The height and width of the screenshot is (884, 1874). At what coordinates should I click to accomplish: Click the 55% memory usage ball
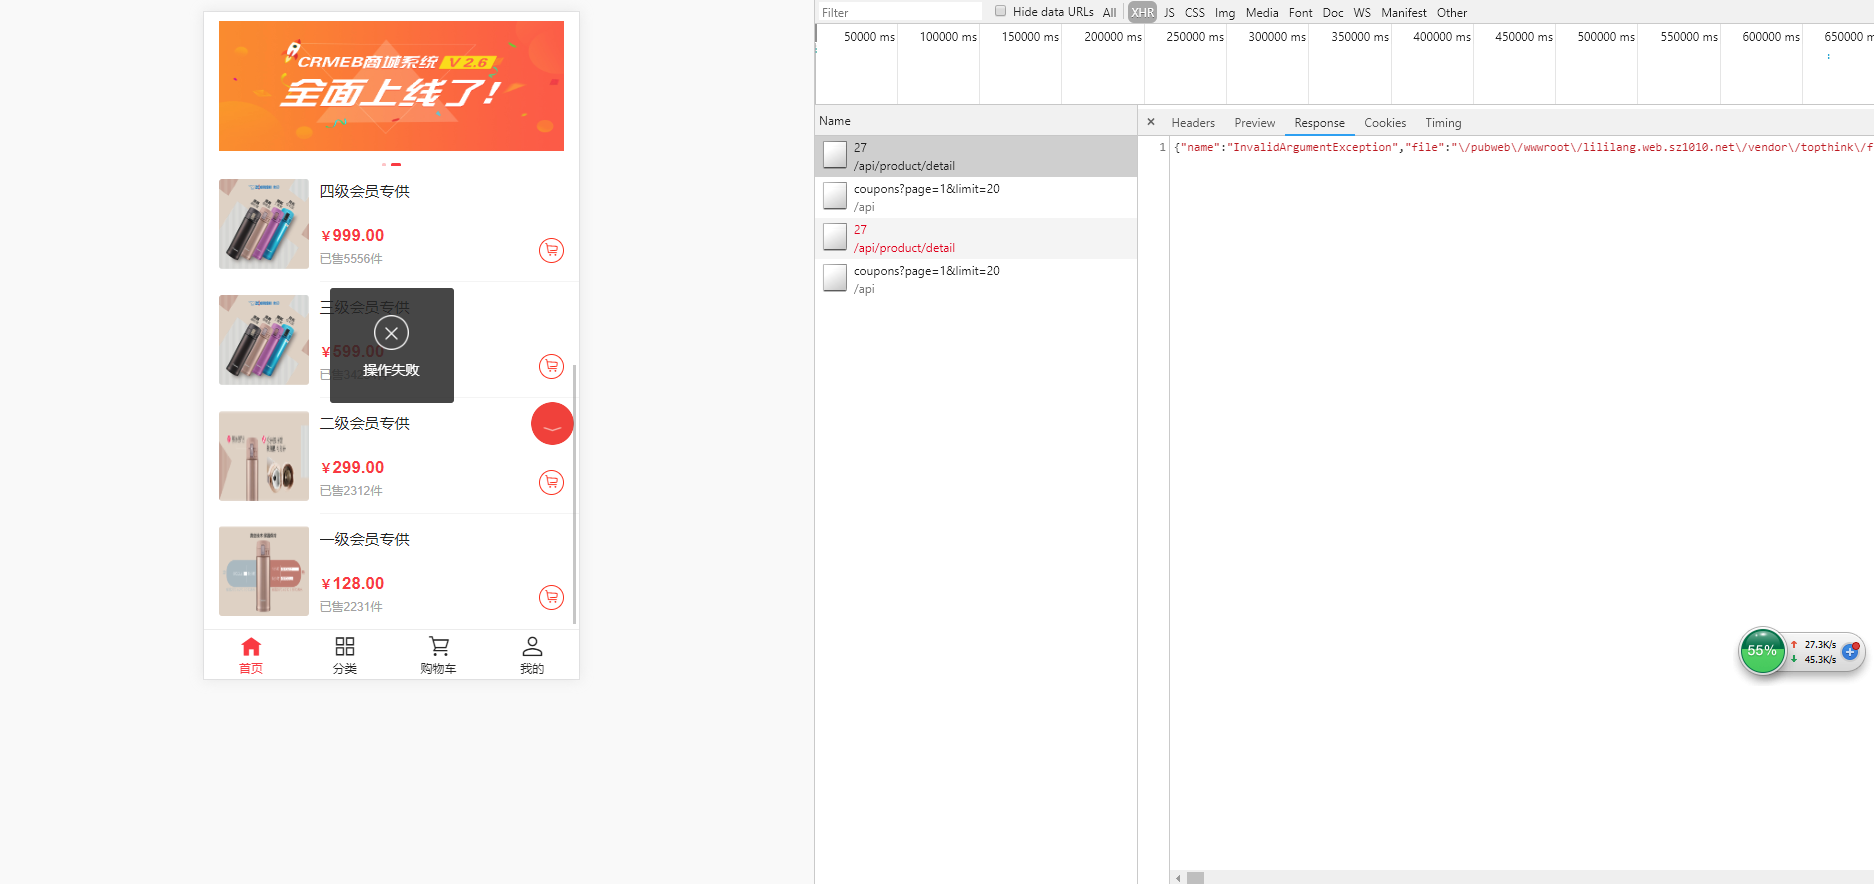[1762, 651]
